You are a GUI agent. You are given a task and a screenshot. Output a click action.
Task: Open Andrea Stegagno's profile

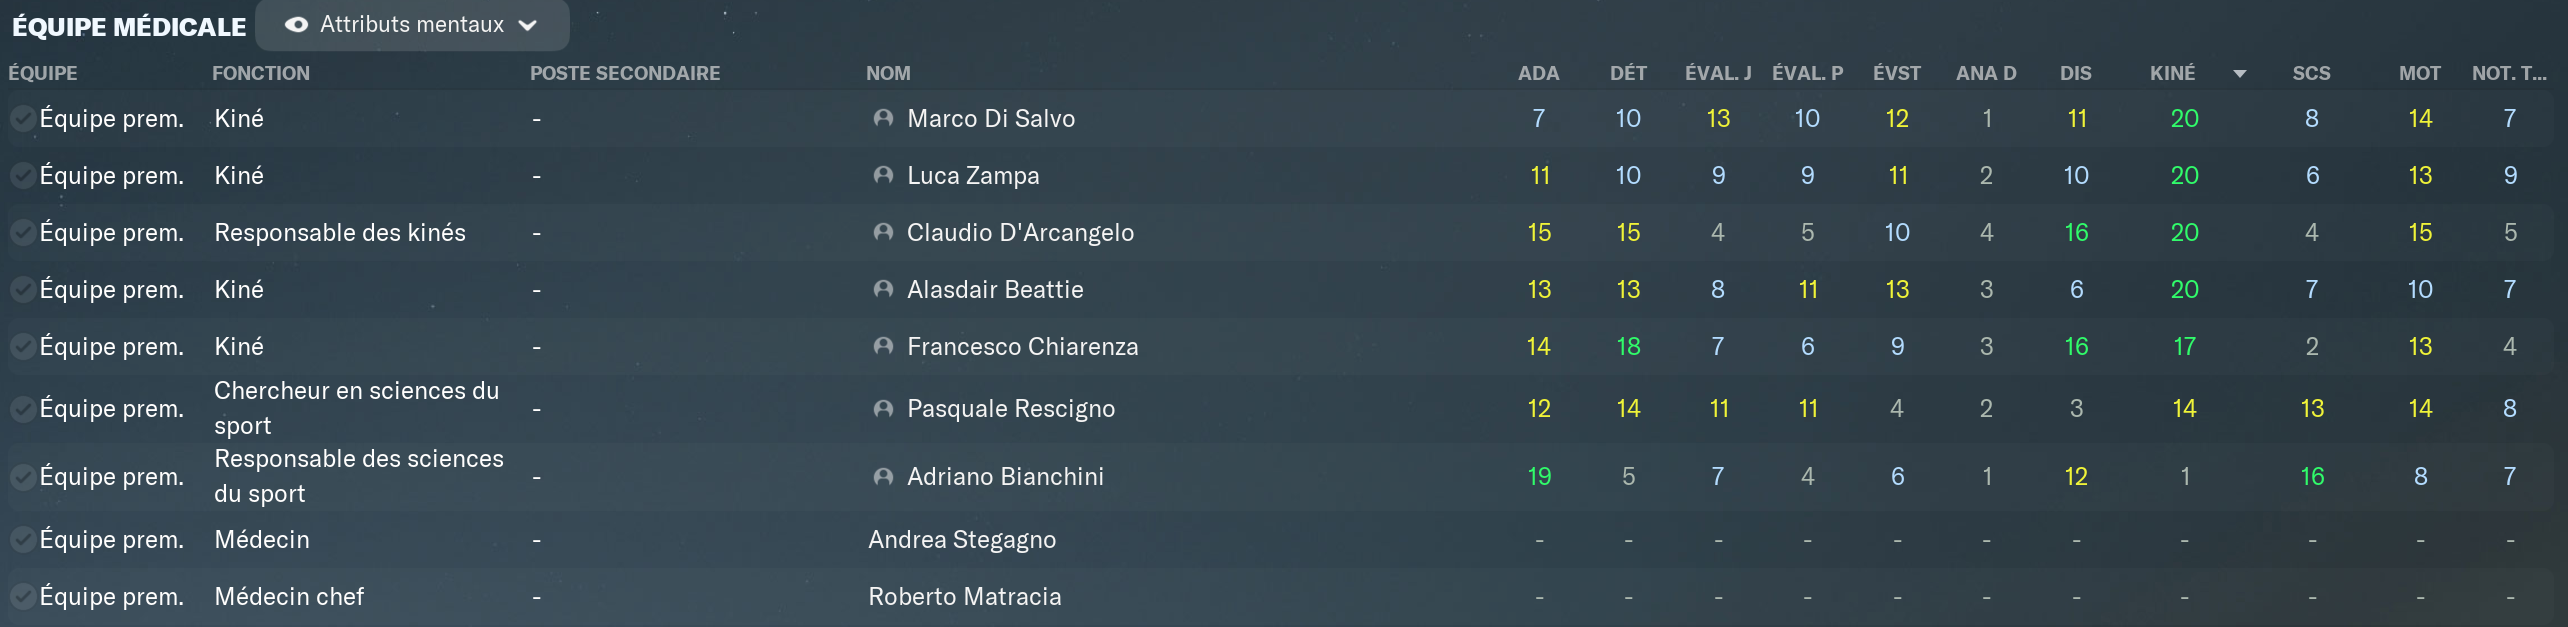tap(962, 539)
